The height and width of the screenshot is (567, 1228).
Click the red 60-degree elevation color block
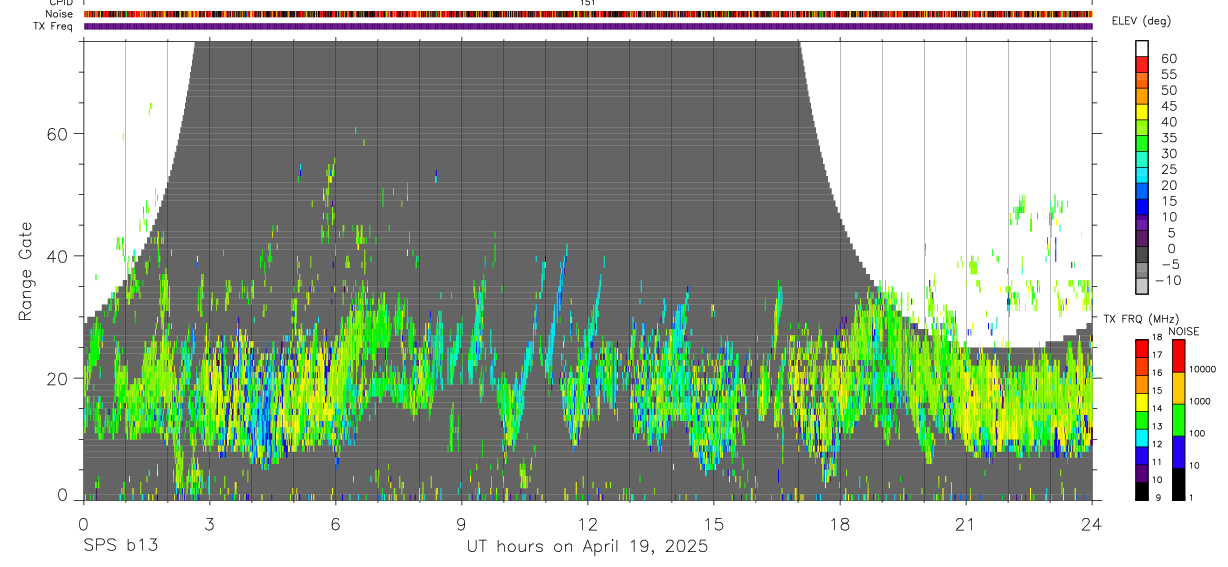click(x=1142, y=64)
